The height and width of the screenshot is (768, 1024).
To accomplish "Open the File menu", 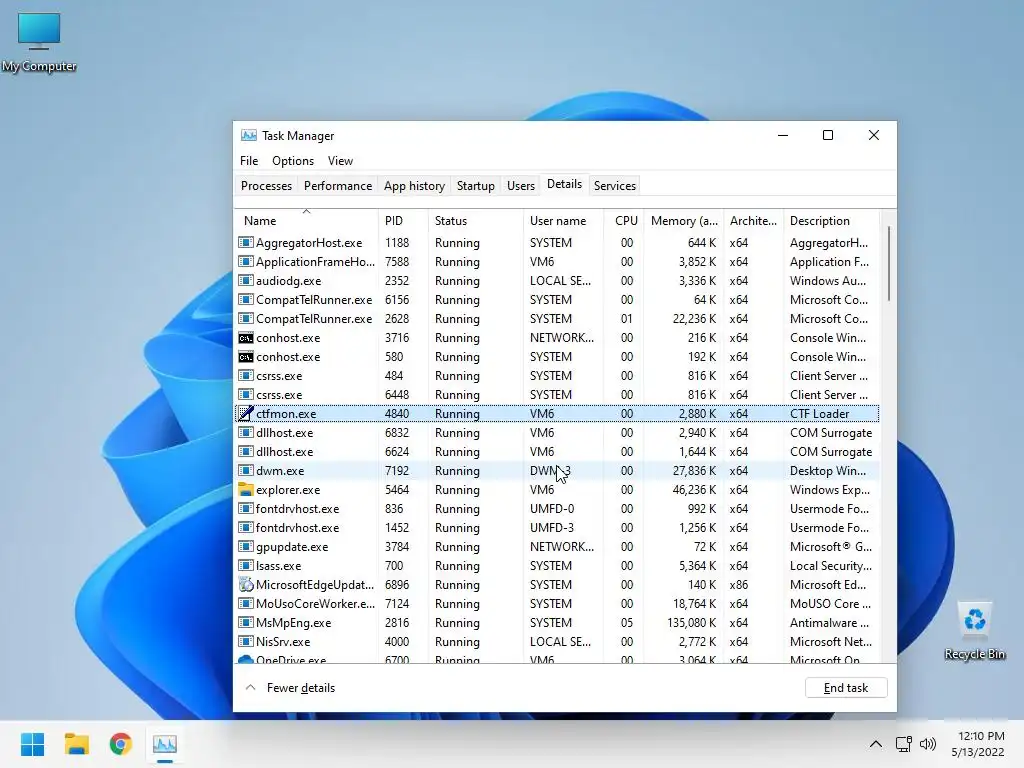I will (249, 161).
